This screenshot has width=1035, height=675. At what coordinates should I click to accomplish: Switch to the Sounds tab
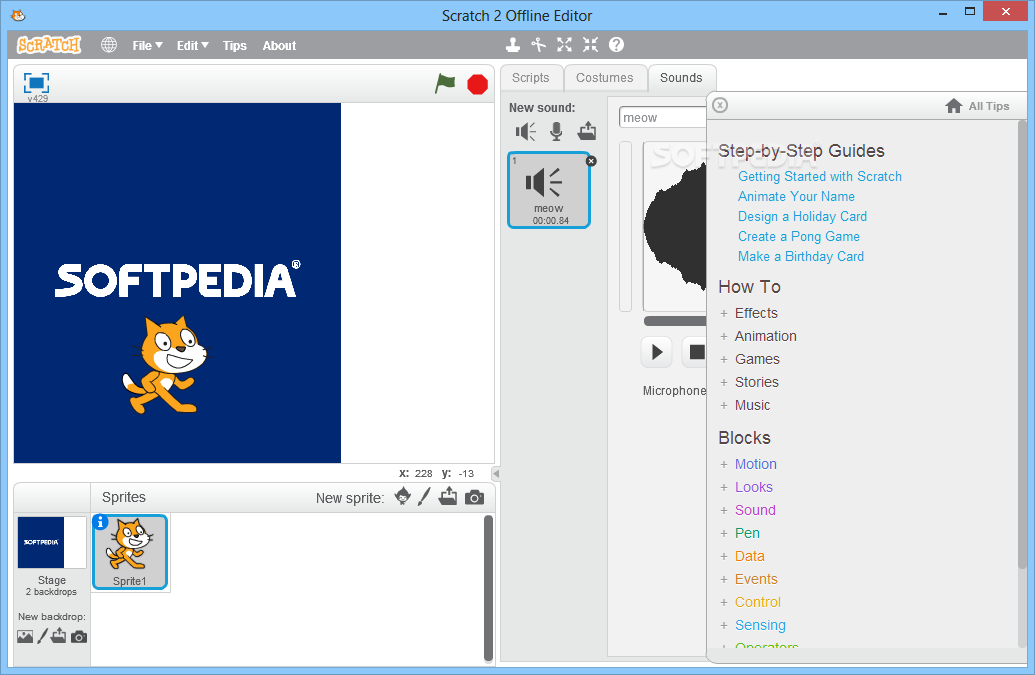click(681, 78)
